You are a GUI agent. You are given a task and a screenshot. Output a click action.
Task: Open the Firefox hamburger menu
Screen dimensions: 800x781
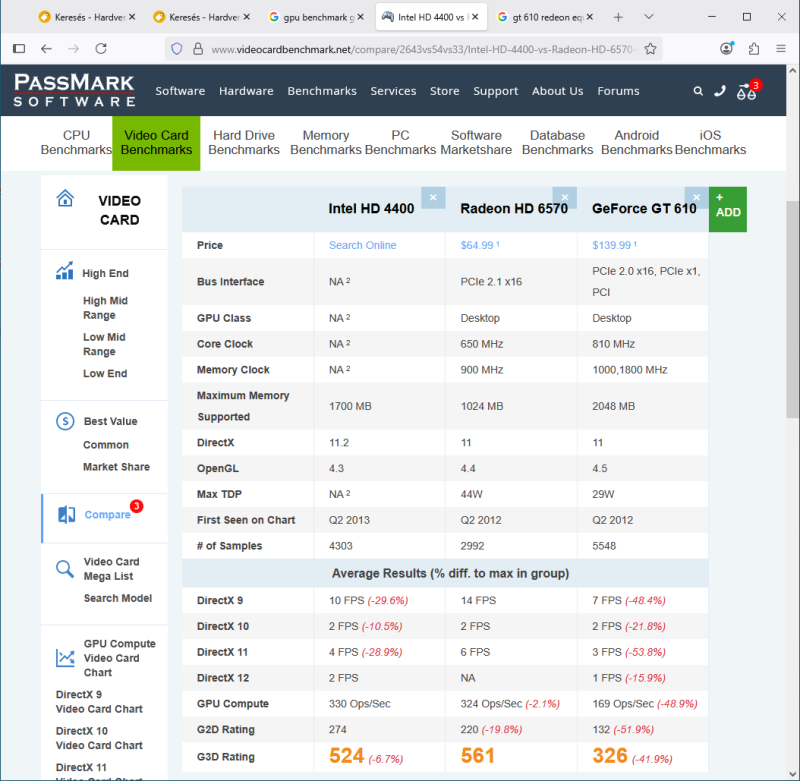[781, 48]
